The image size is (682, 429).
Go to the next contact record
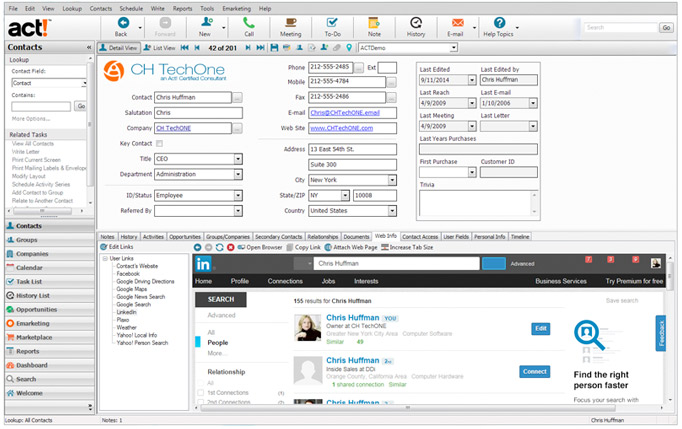(248, 48)
